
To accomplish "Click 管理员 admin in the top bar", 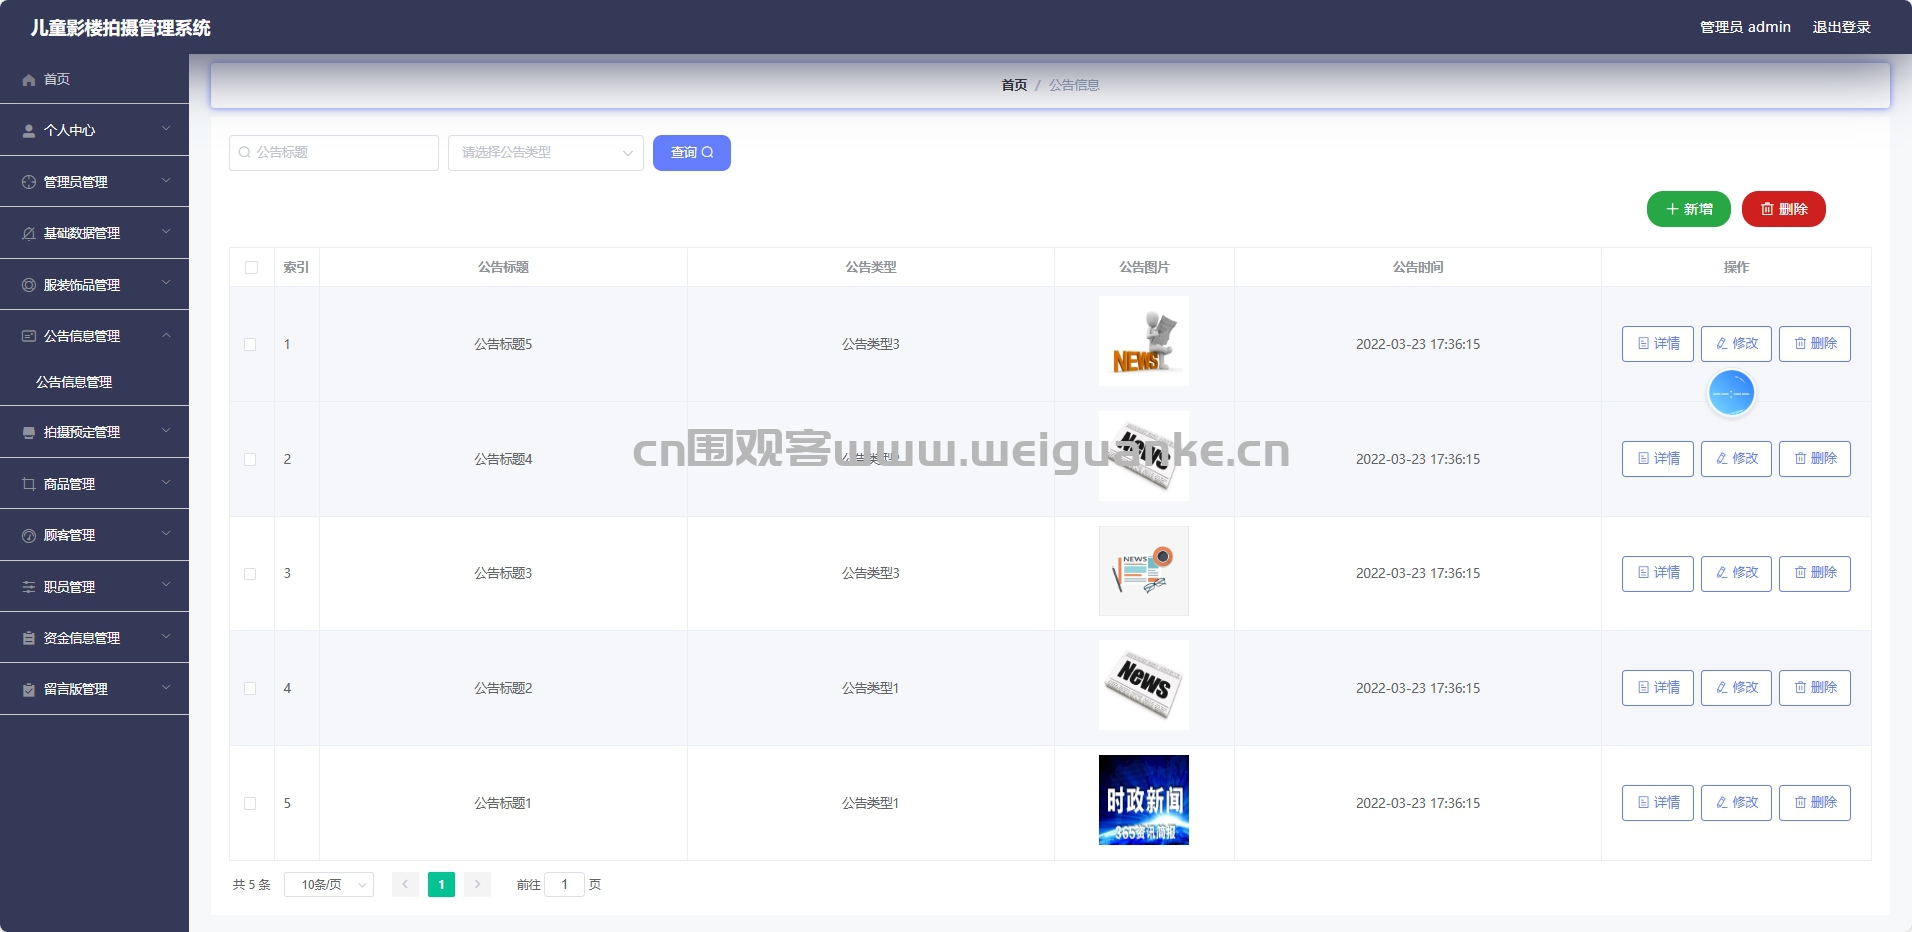I will (x=1745, y=27).
